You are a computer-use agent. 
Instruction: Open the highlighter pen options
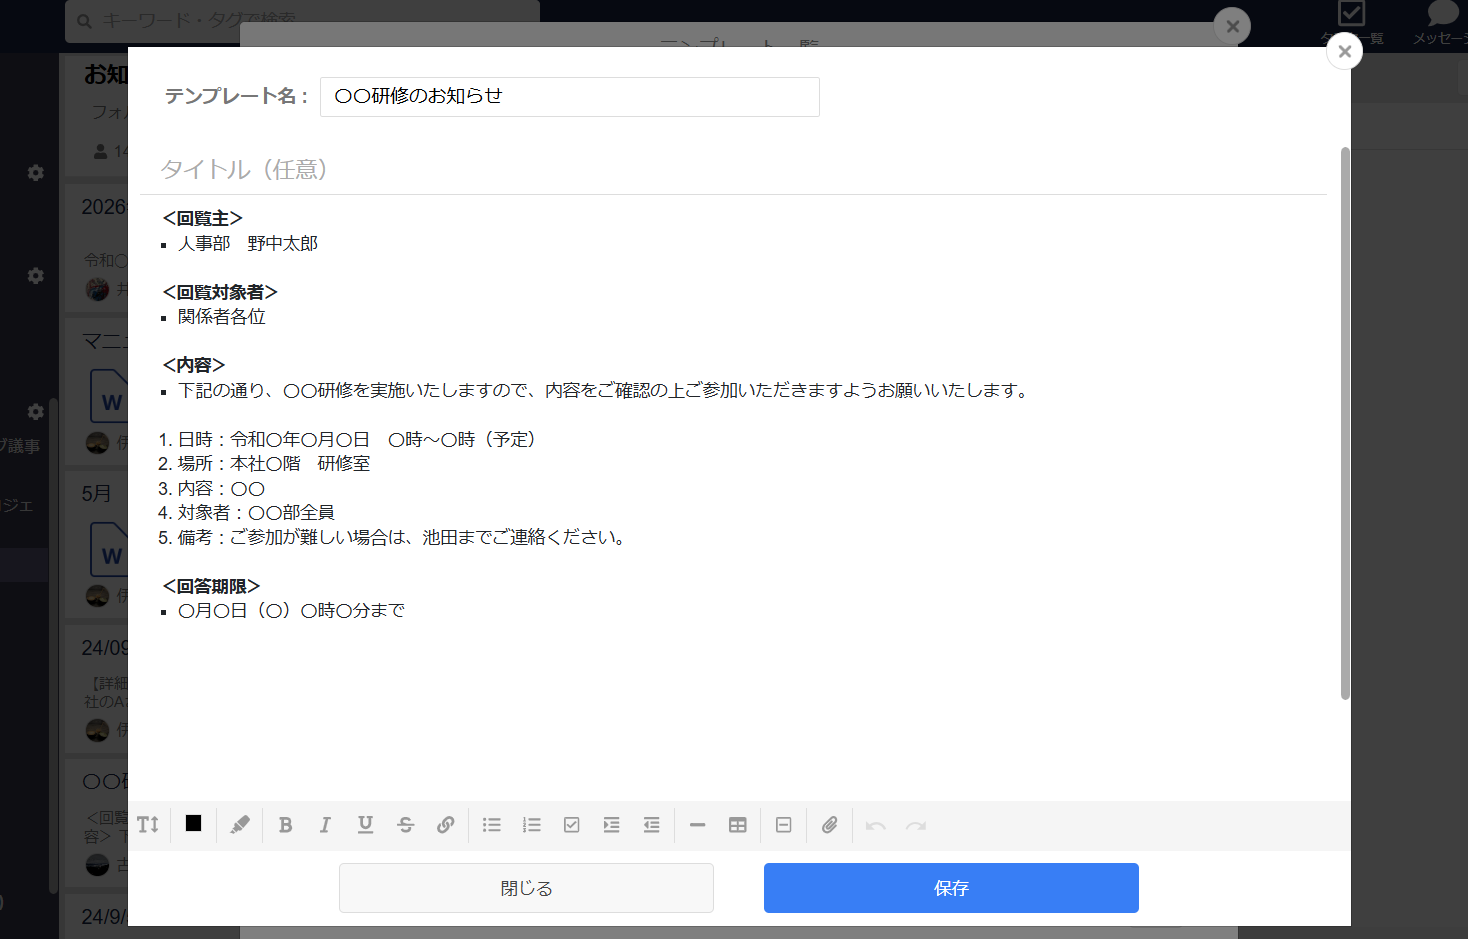(239, 825)
